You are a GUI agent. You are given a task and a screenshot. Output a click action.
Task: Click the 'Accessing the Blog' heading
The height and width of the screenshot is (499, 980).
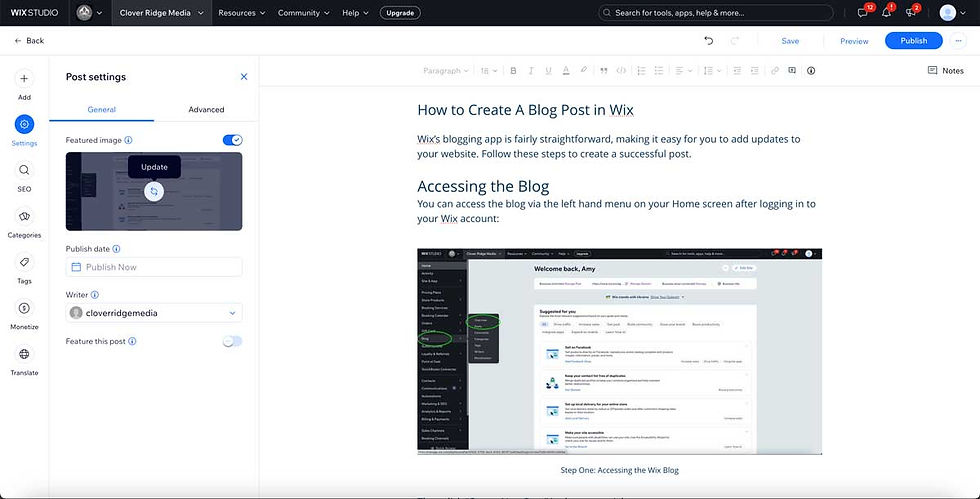coord(483,186)
